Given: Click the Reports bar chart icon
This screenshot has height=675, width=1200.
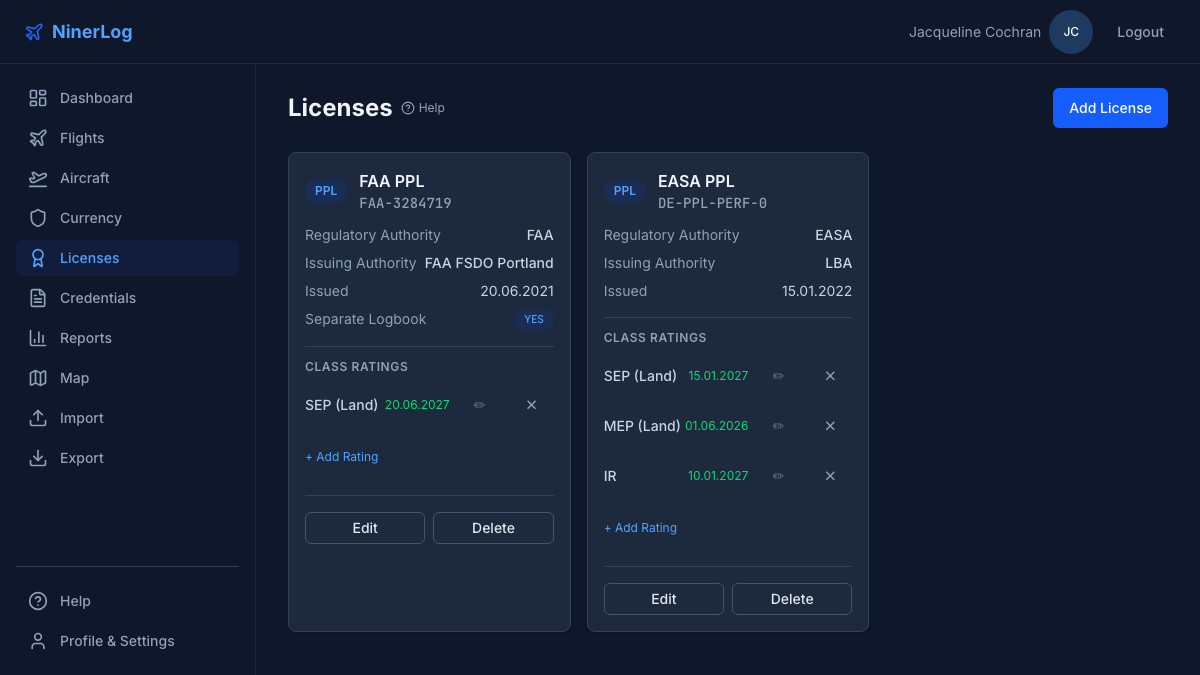Looking at the screenshot, I should click(x=38, y=338).
